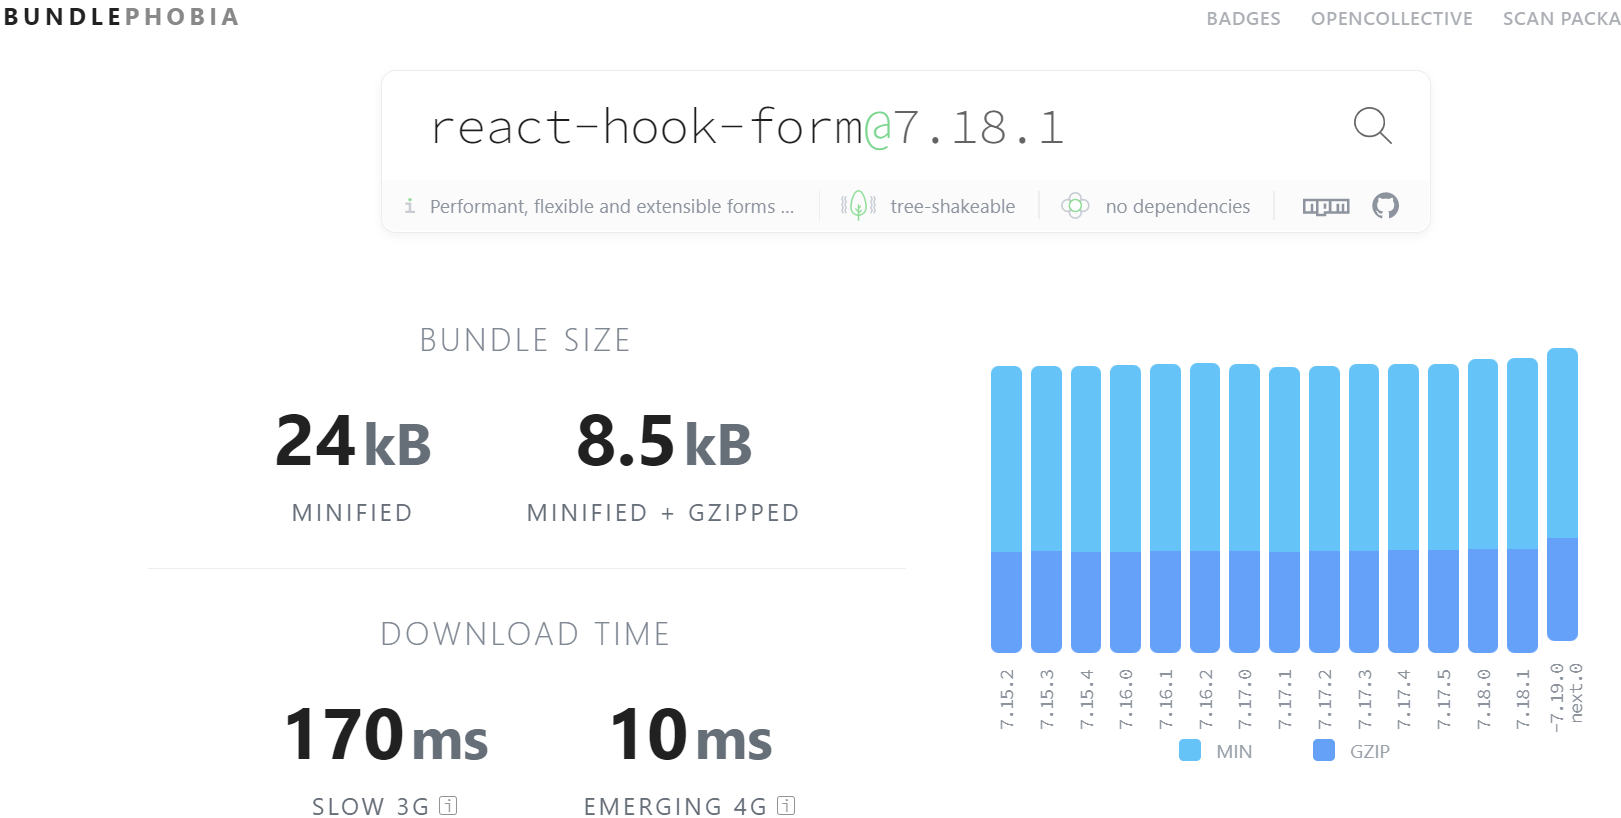Open the Badges menu link
Viewport: 1621px width, 818px height.
1243,19
